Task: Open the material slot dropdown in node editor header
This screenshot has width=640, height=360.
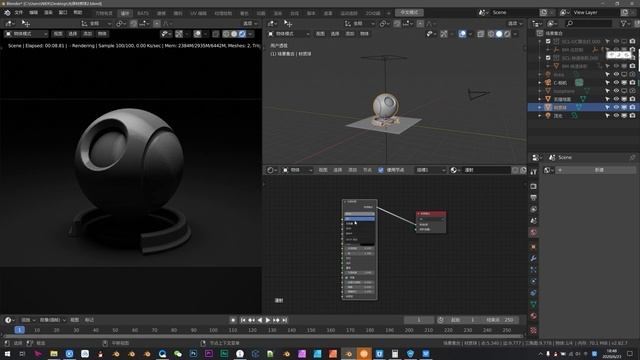Action: click(x=431, y=170)
